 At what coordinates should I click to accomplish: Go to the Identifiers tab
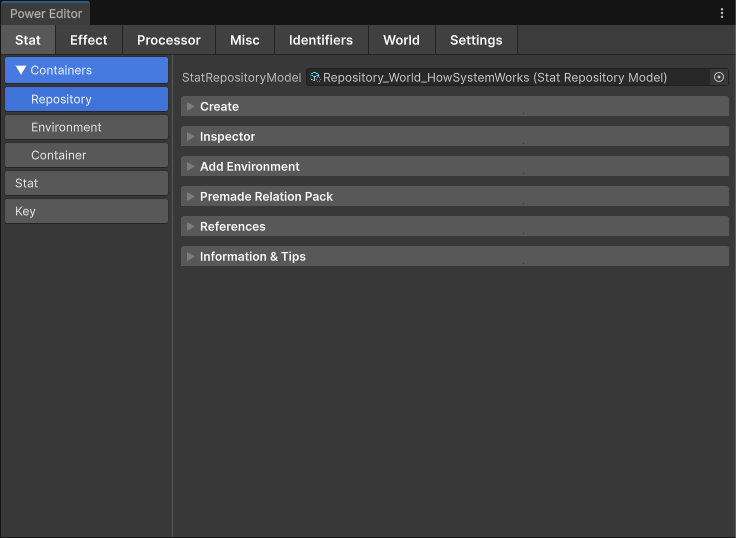(321, 40)
